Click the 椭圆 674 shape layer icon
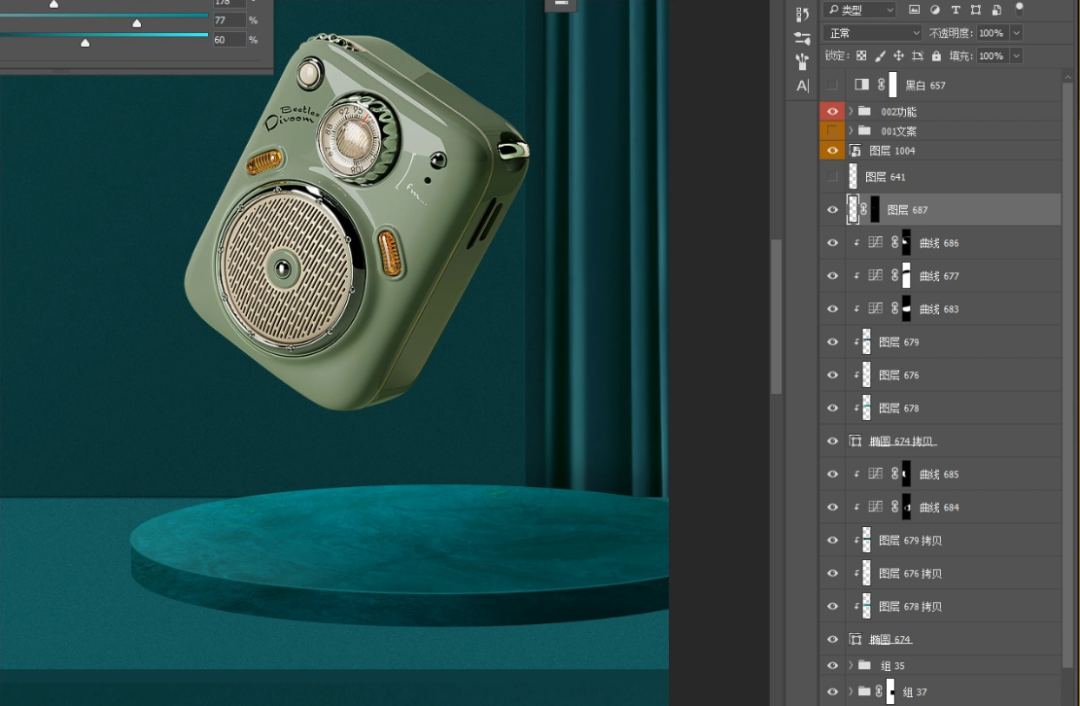The image size is (1080, 706). [855, 639]
